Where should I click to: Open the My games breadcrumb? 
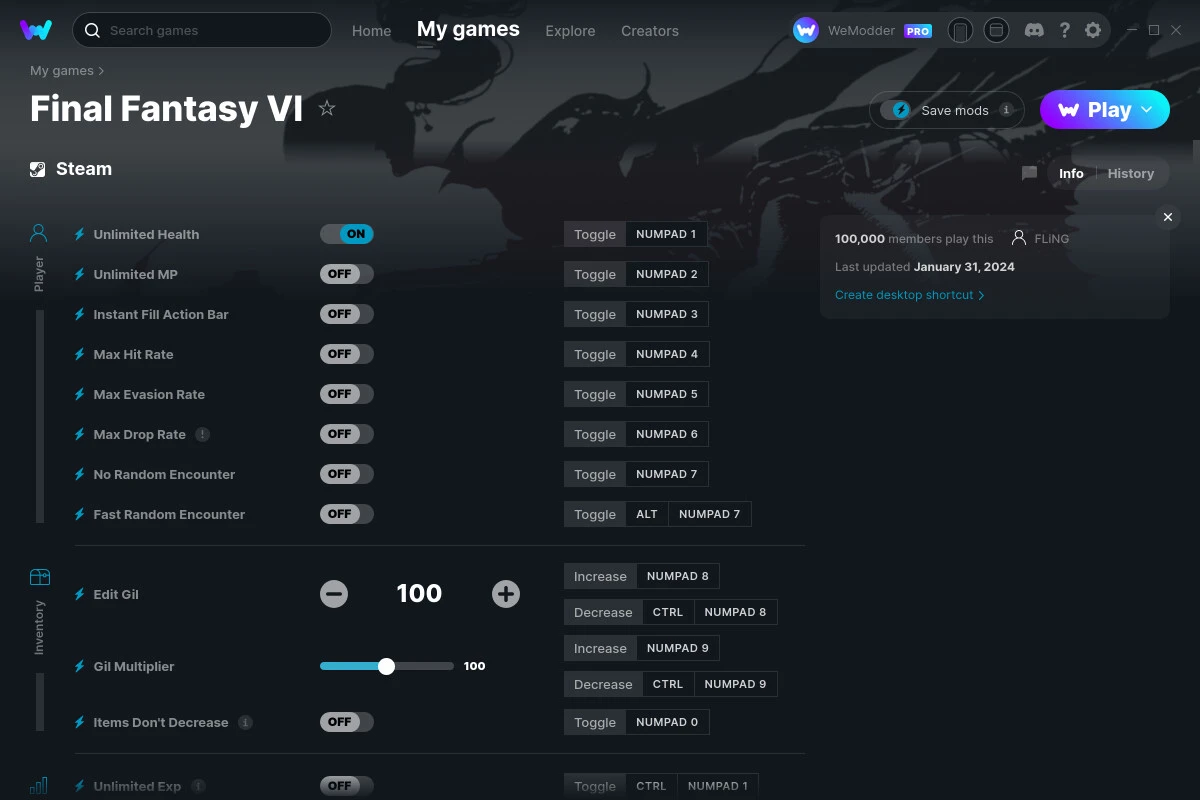61,71
